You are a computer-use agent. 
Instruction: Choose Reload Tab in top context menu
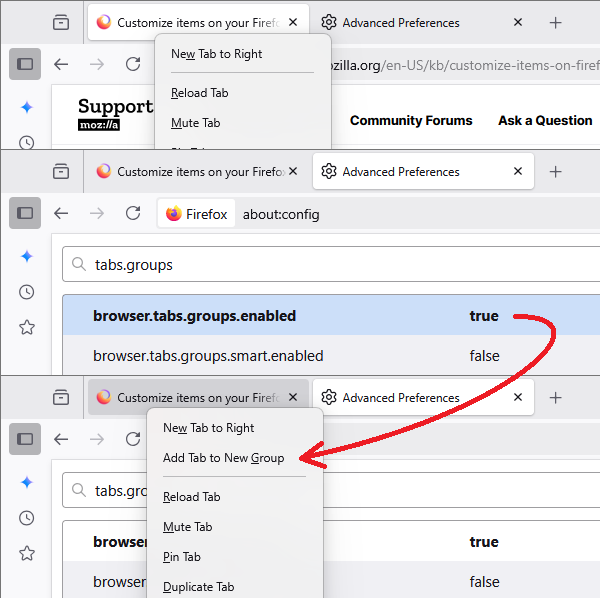click(x=199, y=93)
